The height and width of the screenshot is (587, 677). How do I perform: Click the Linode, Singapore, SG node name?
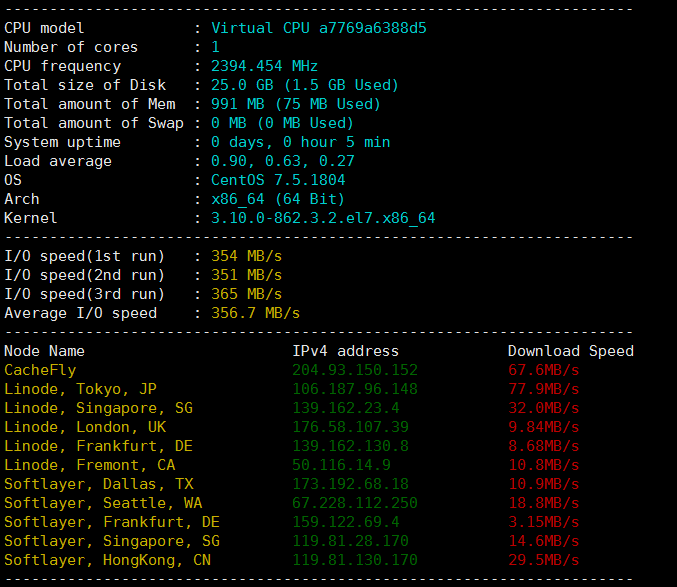coord(98,408)
